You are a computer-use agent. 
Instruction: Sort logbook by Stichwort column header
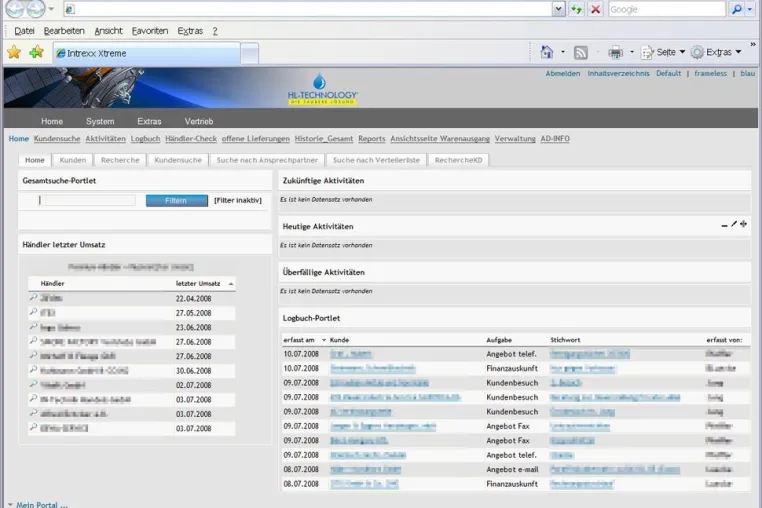coord(565,340)
